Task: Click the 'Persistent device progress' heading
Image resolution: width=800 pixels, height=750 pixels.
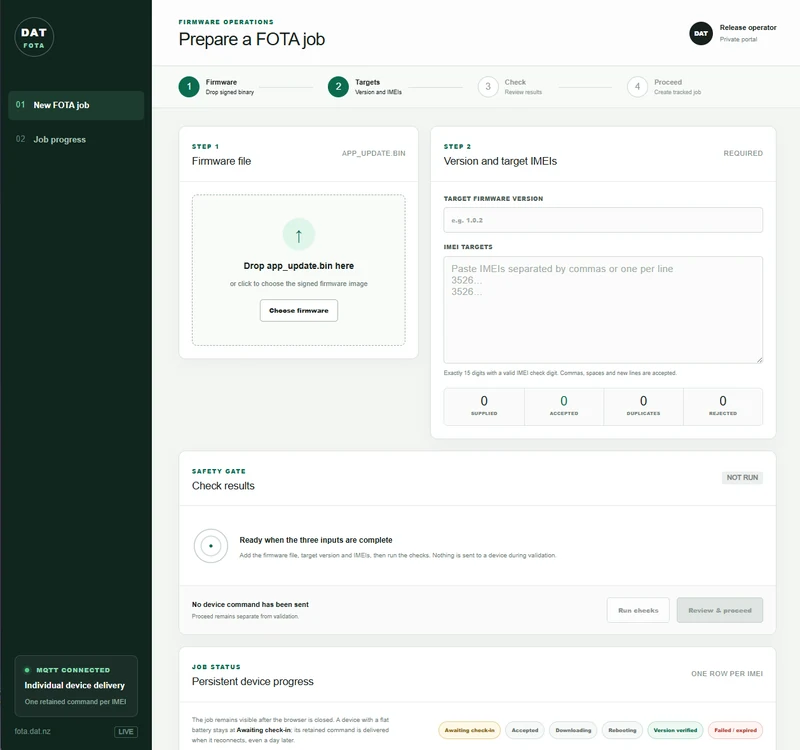Action: (253, 682)
